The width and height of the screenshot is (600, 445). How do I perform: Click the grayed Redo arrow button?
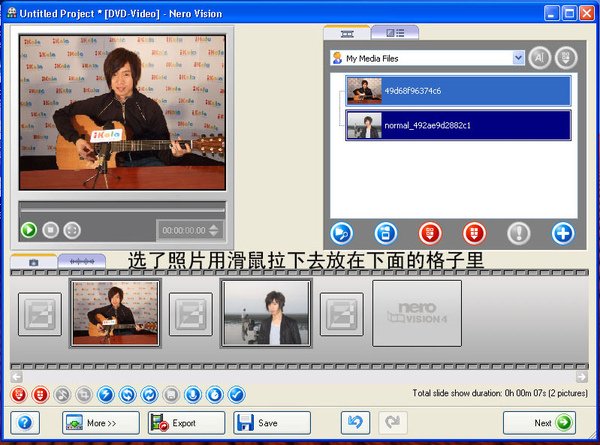point(393,423)
